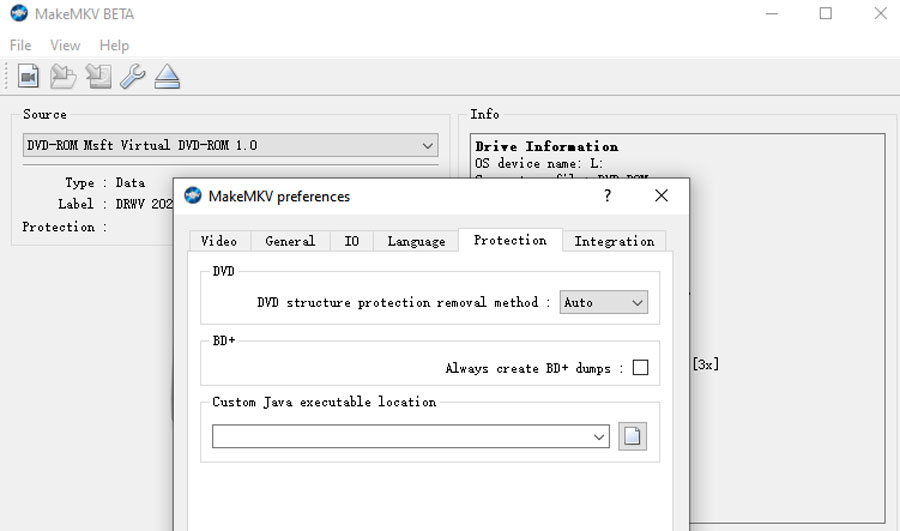Enable Always create BD+ dumps checkbox

click(640, 367)
